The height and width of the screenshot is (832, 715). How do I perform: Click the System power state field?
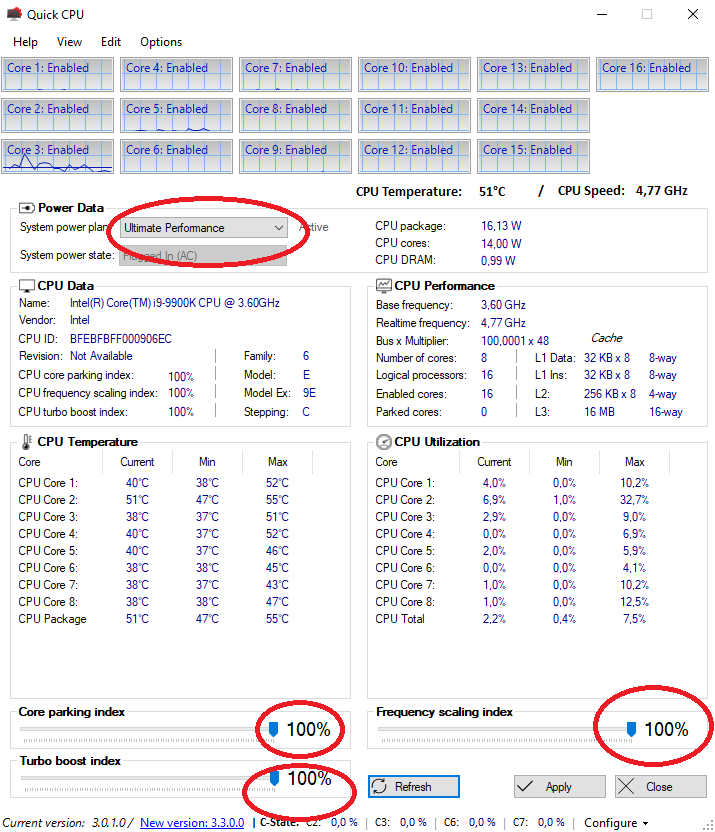pyautogui.click(x=203, y=256)
